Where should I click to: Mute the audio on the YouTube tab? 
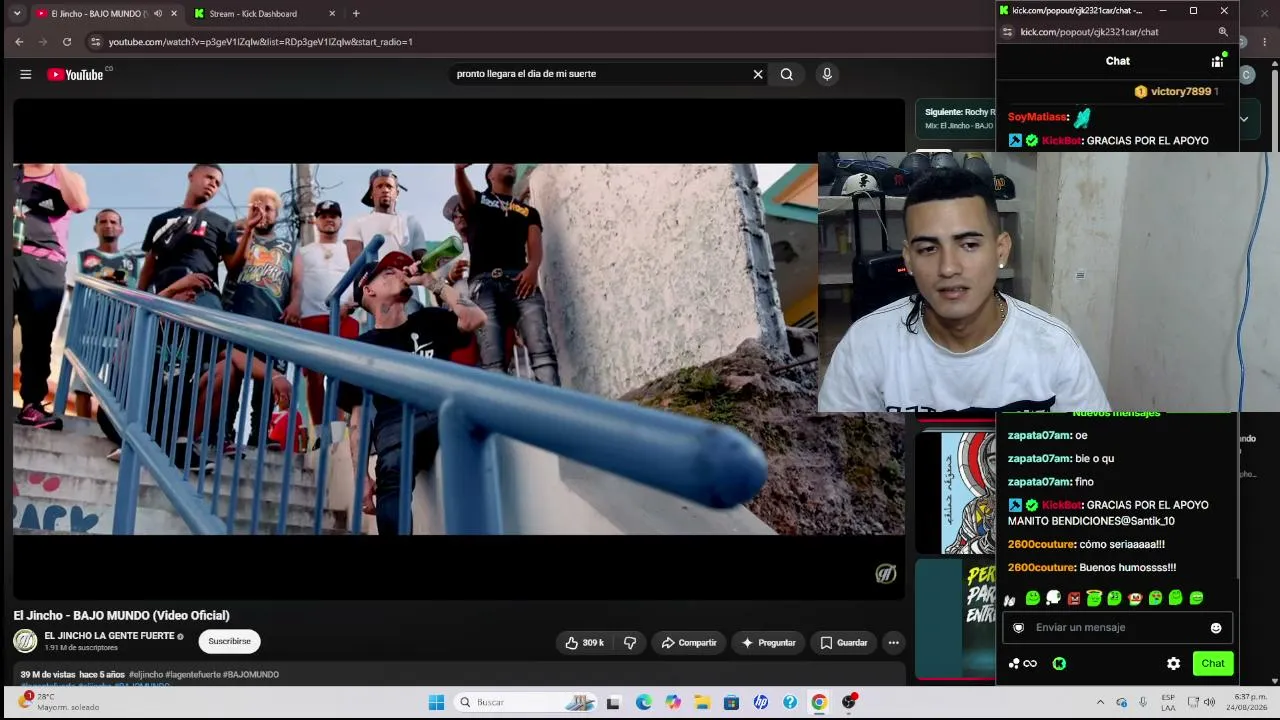[158, 14]
